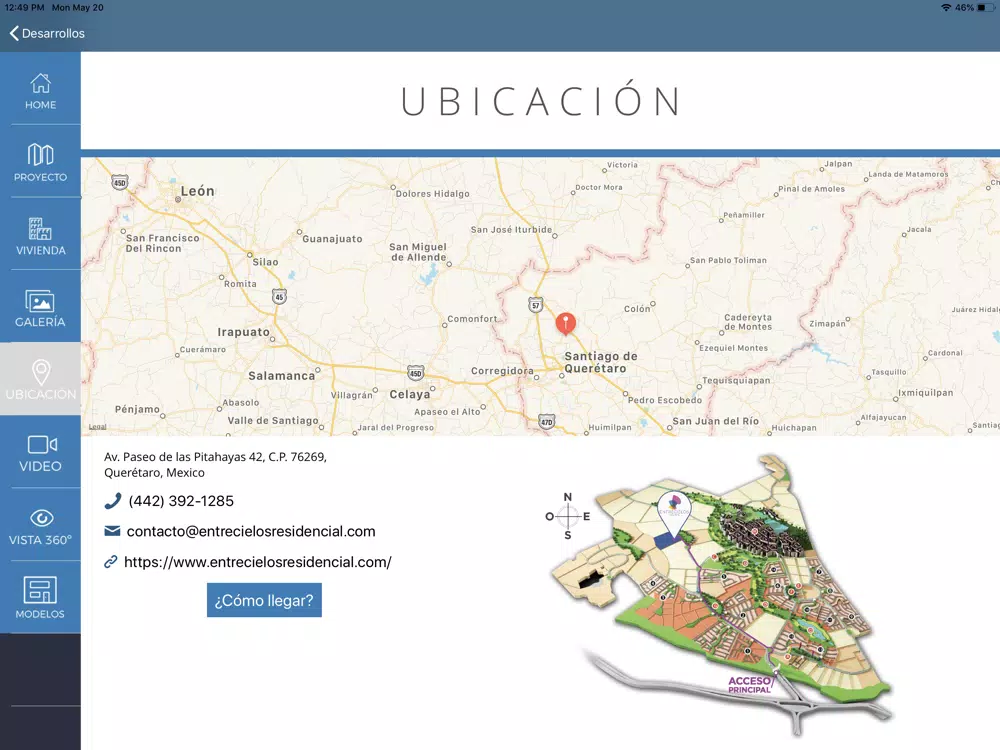Call the phone number (442) 392-1285

181,501
